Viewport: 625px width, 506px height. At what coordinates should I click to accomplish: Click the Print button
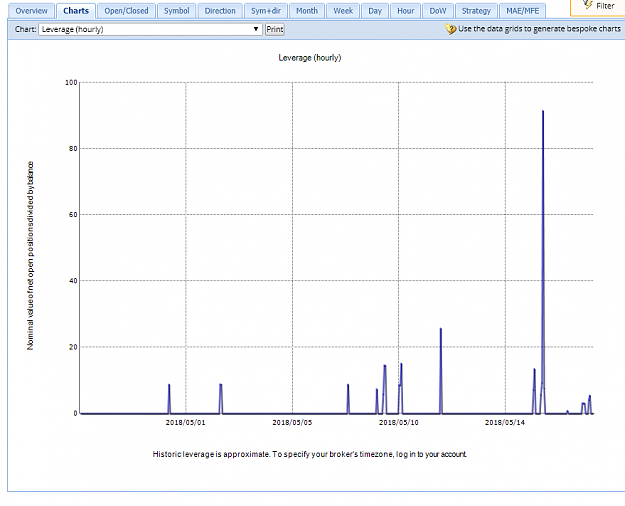click(x=275, y=29)
